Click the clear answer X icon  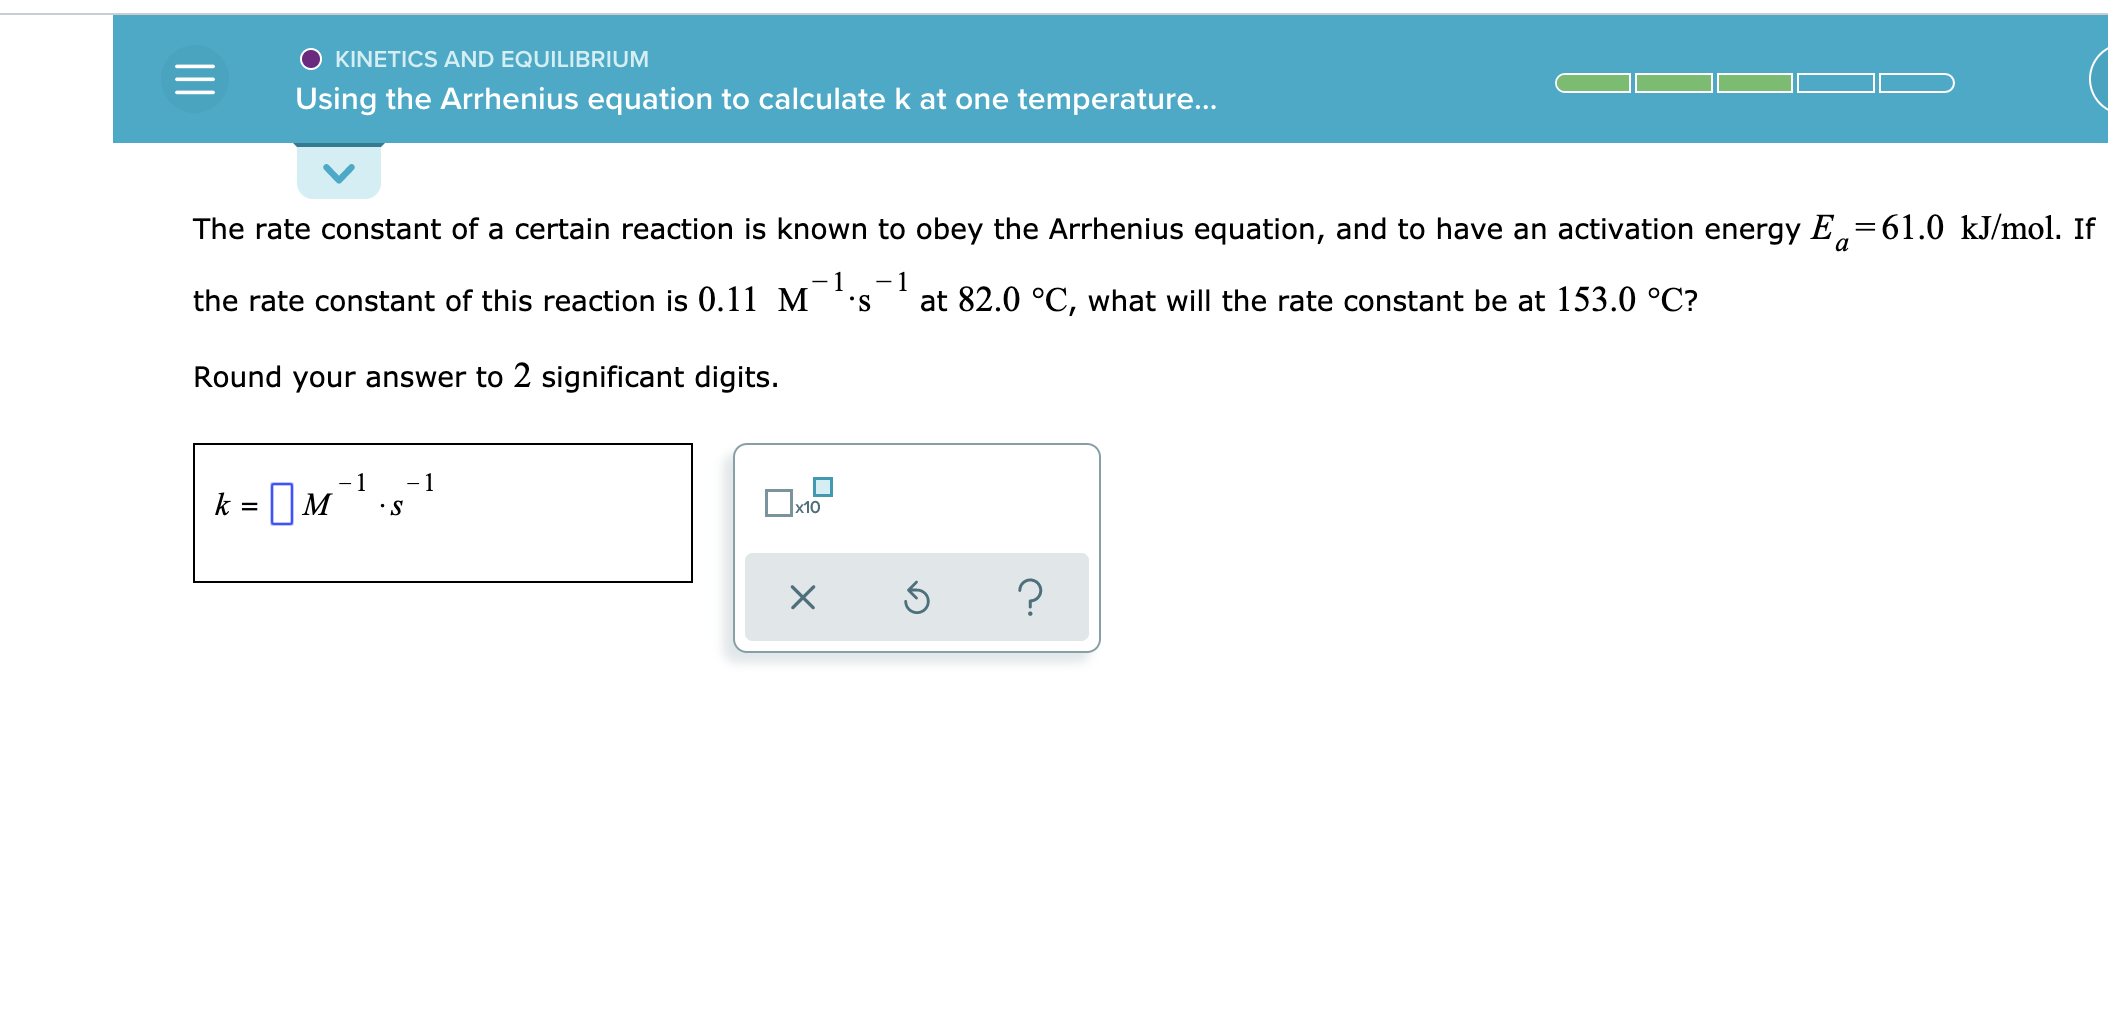pos(803,597)
